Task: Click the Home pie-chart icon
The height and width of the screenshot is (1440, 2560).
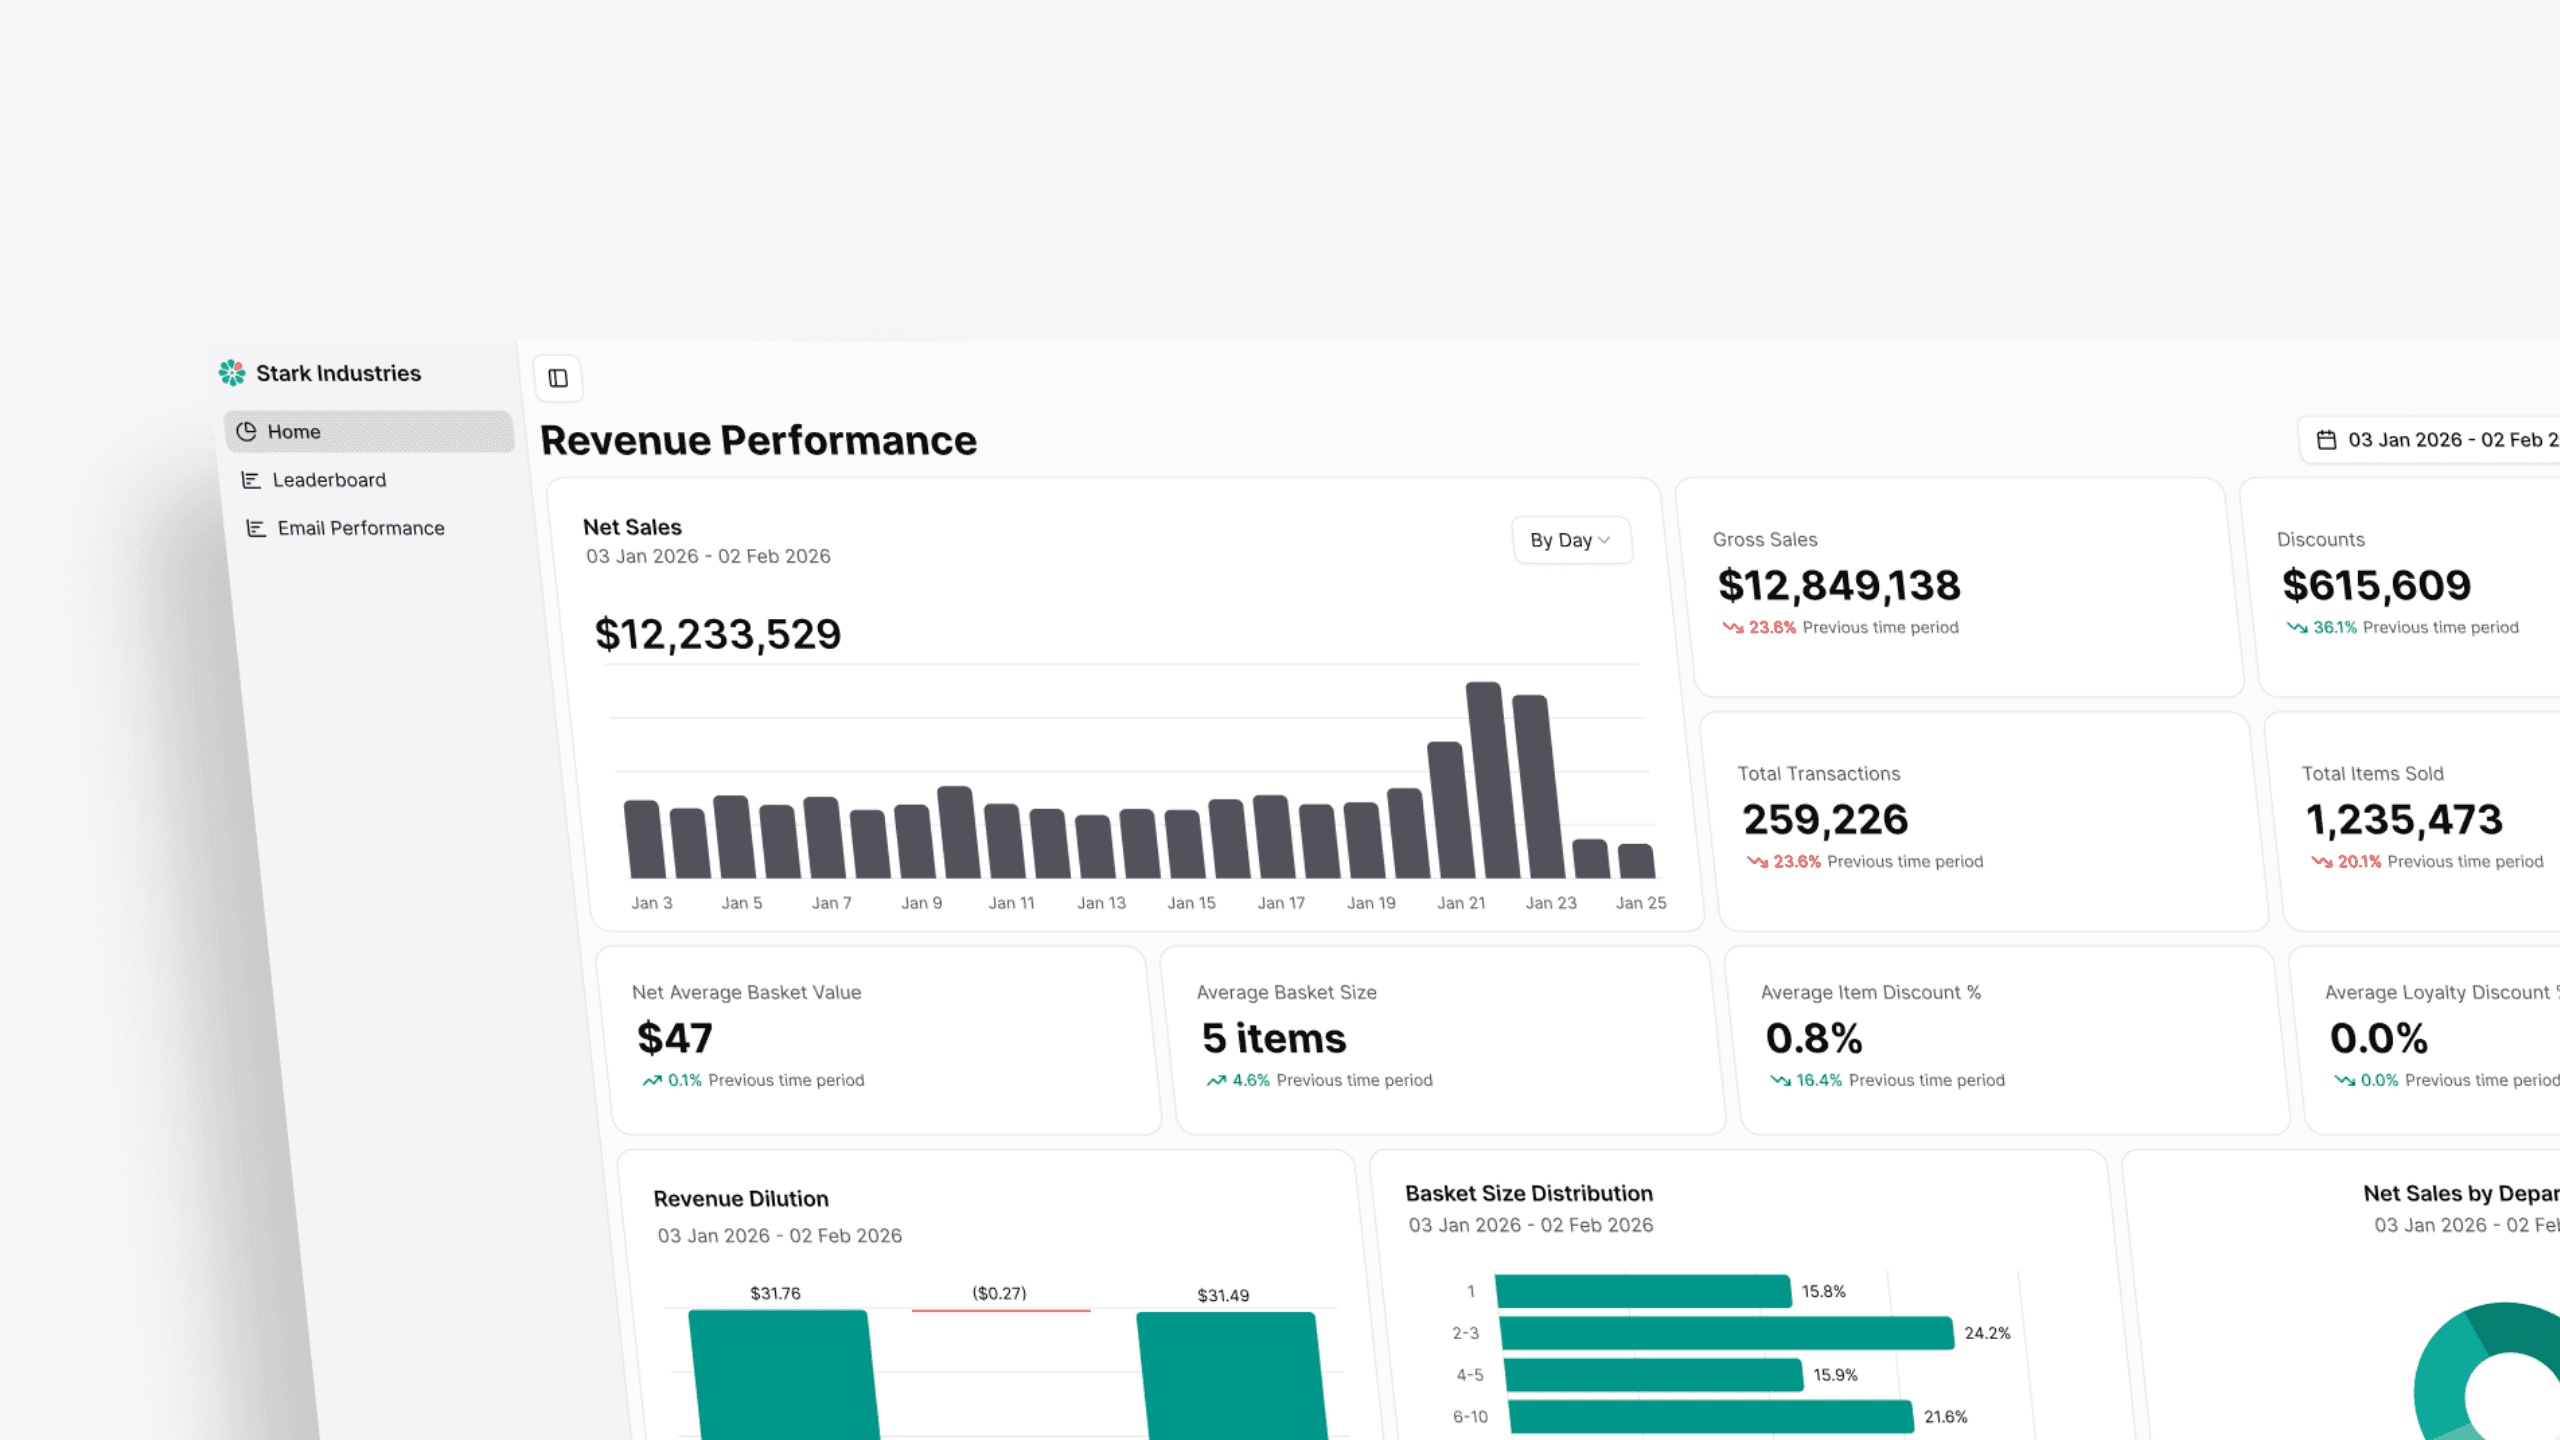Action: 246,432
